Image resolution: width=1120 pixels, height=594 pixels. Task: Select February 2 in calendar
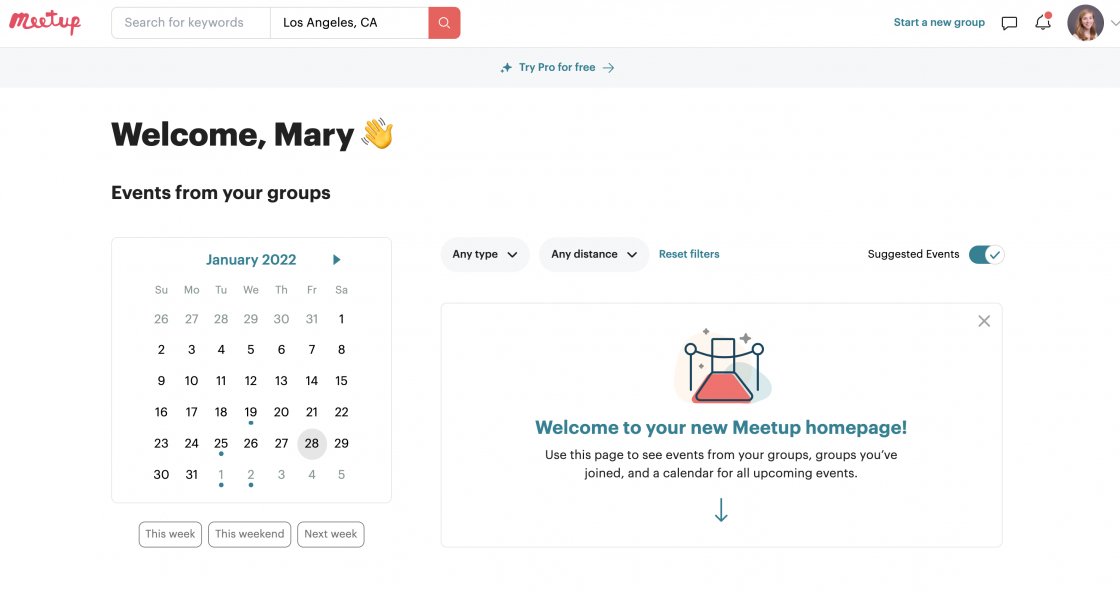(x=251, y=475)
